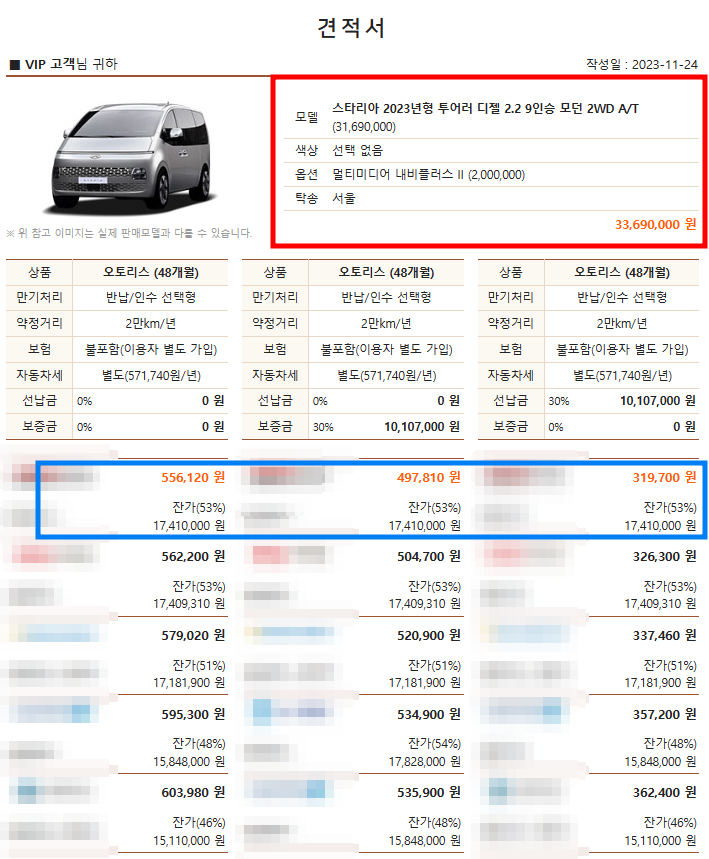Select monthly fee 556,120 원

click(193, 478)
